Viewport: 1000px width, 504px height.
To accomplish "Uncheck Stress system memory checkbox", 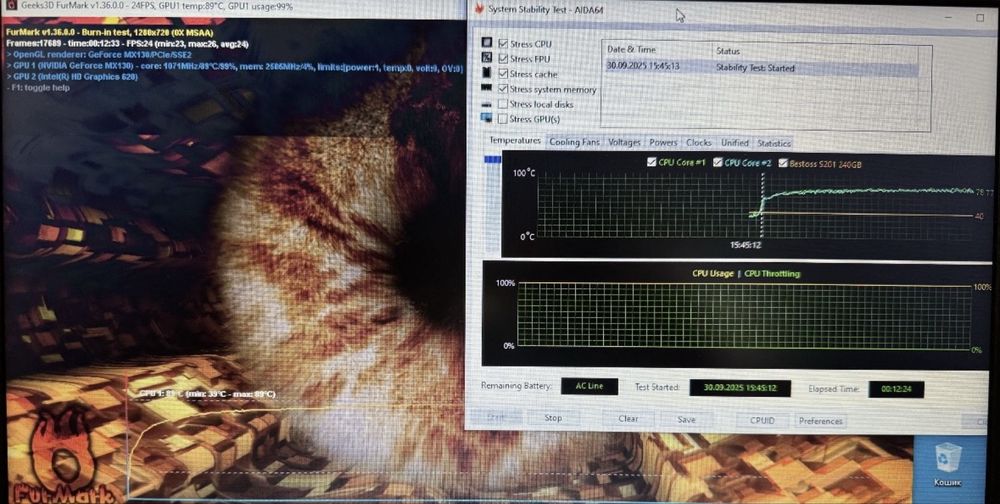I will tap(503, 89).
